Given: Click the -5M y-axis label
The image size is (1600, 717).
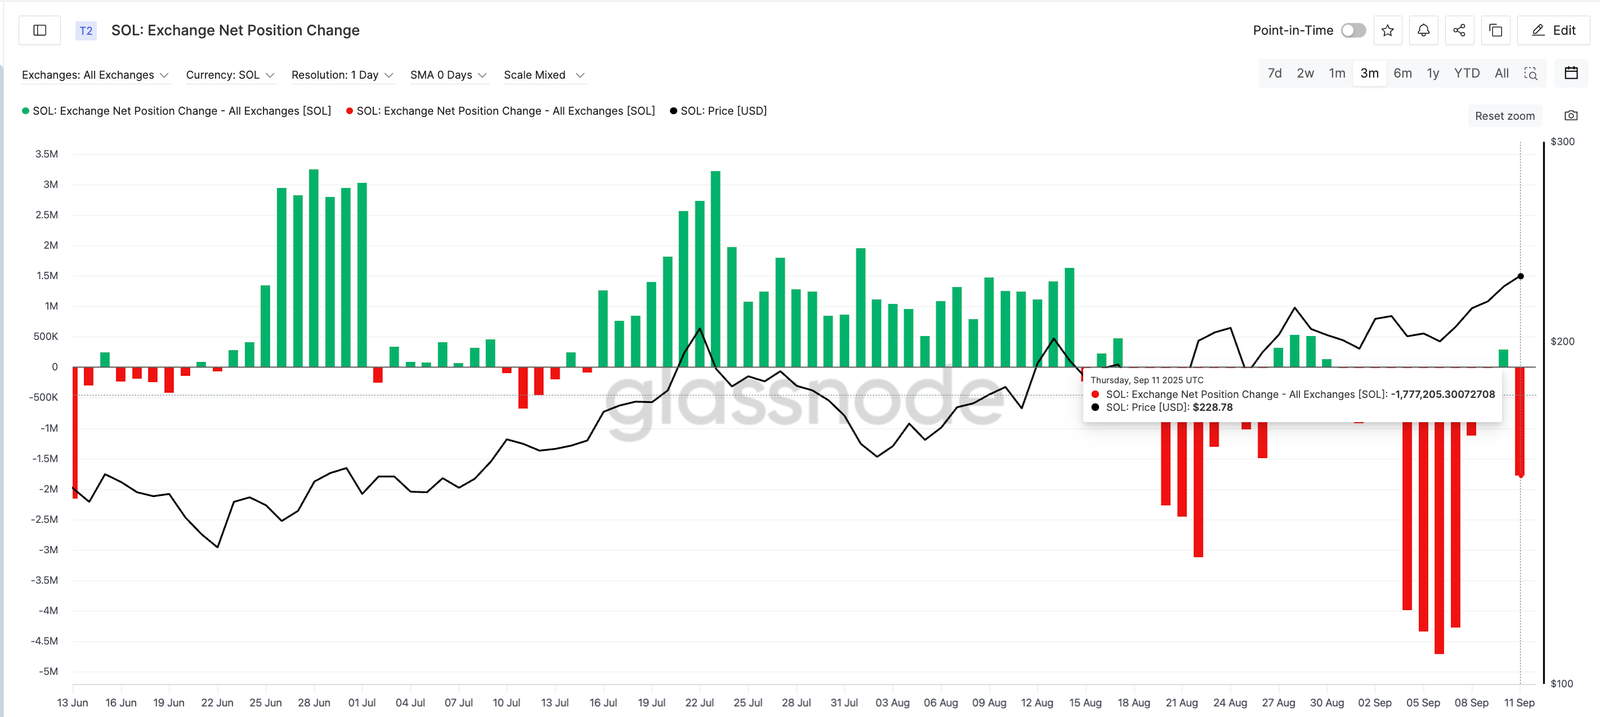Looking at the screenshot, I should point(48,671).
